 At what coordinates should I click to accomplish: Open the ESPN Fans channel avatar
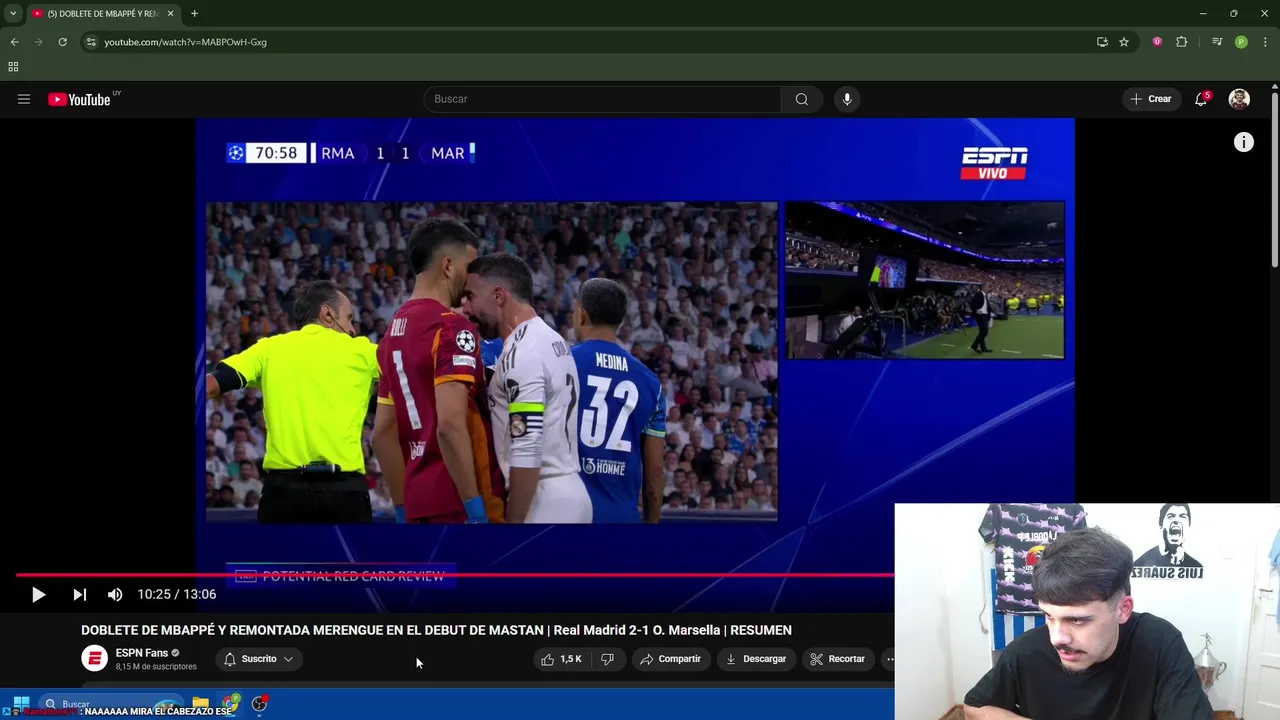click(94, 658)
